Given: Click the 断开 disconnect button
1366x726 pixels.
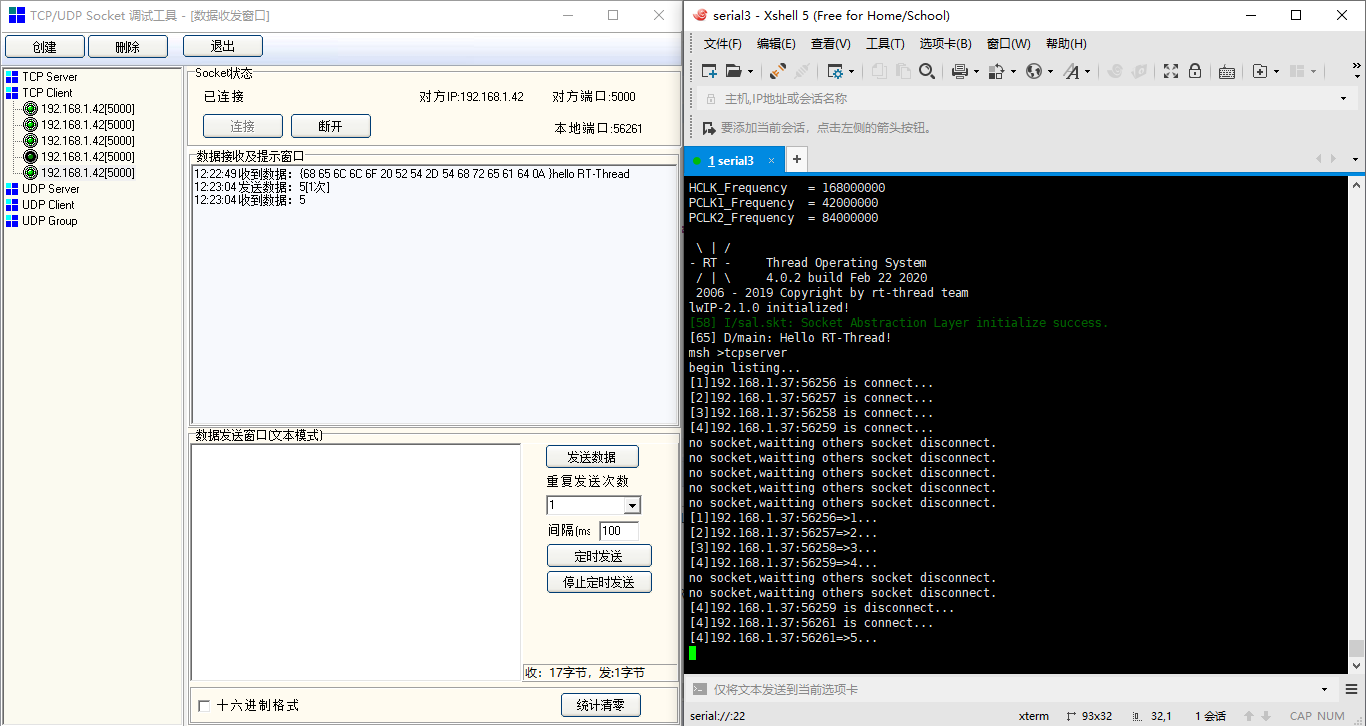Looking at the screenshot, I should pos(330,126).
